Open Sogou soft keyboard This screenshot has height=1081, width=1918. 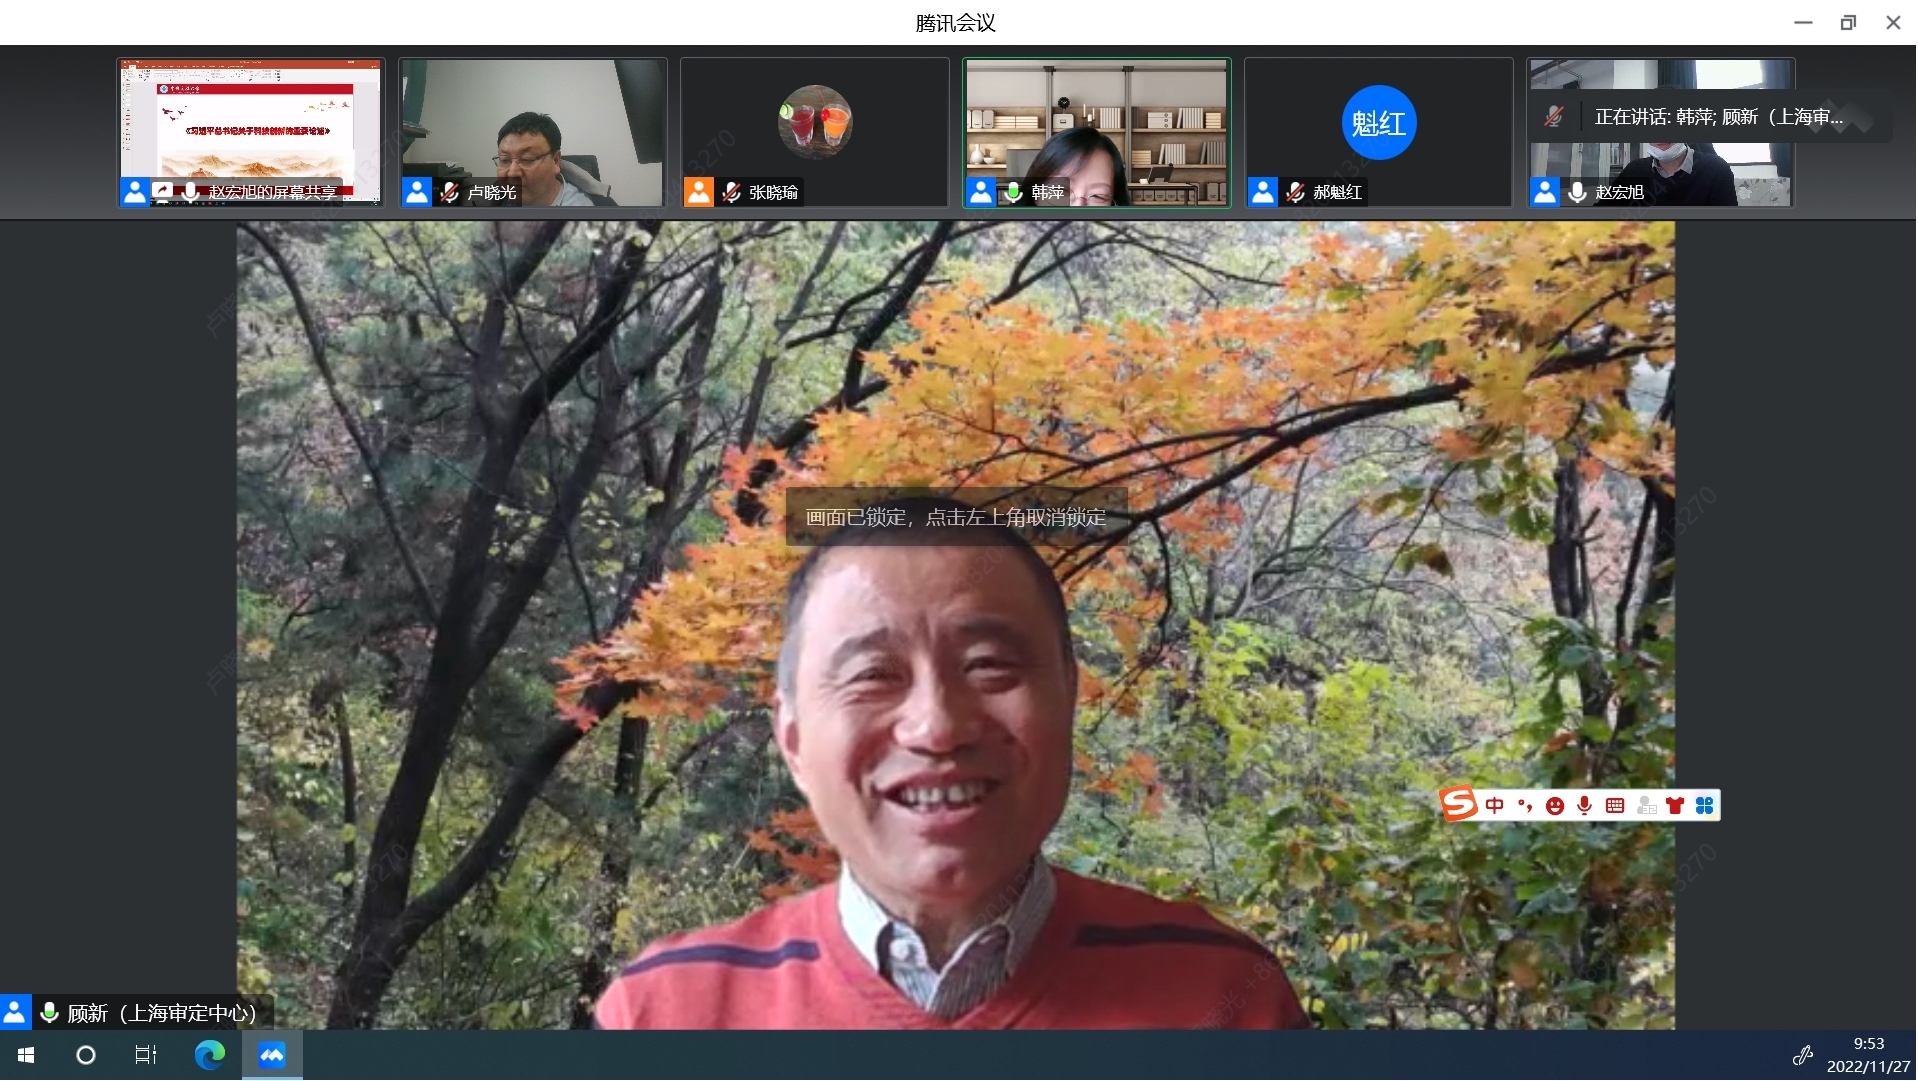pos(1615,806)
